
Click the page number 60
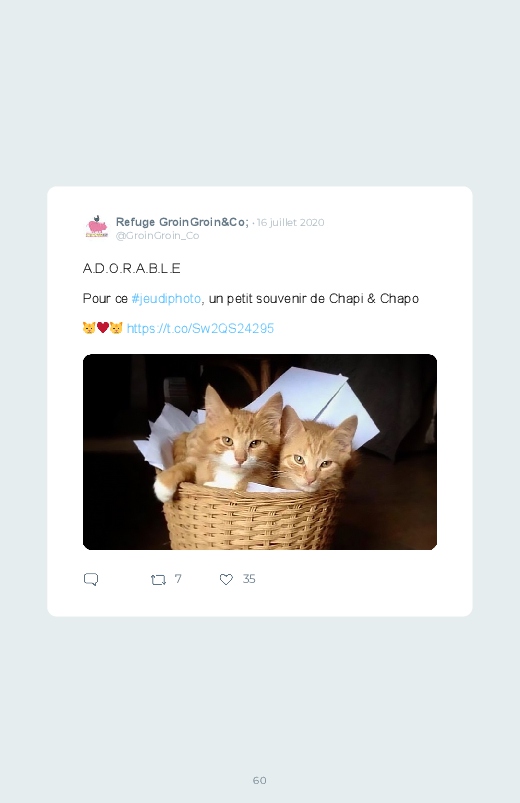tap(260, 780)
